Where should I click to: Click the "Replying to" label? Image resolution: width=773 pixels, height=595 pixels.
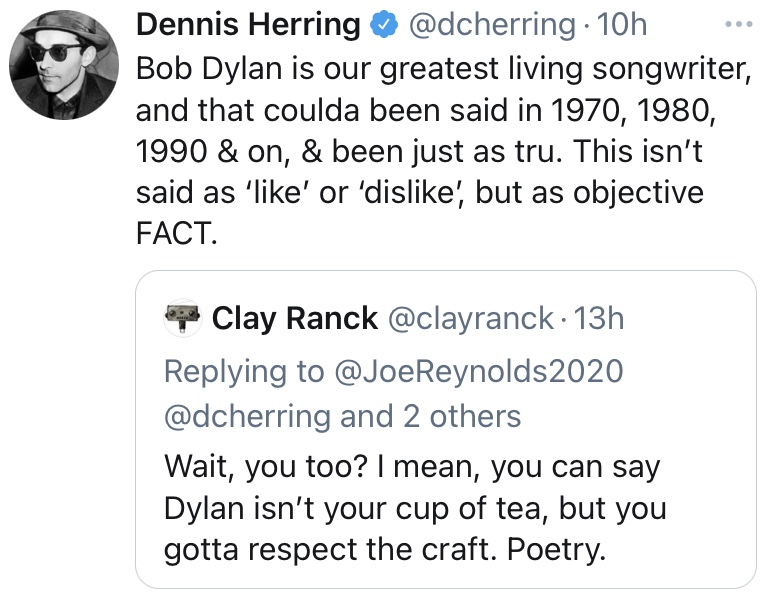pos(243,371)
